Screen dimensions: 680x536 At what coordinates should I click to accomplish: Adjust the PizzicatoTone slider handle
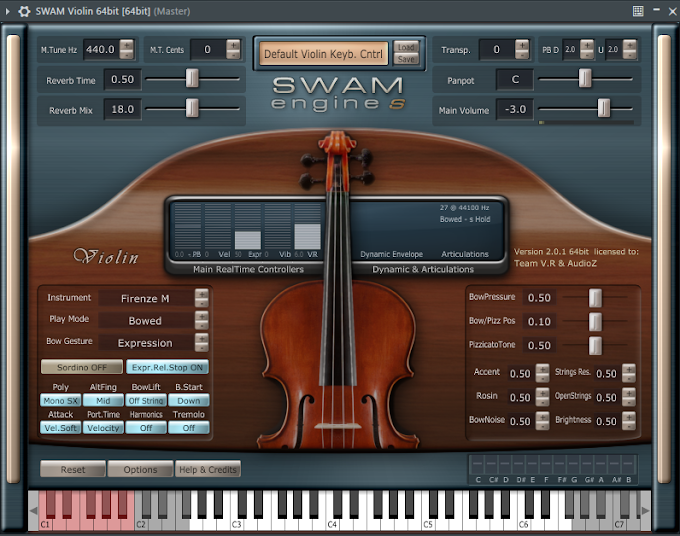pyautogui.click(x=595, y=345)
